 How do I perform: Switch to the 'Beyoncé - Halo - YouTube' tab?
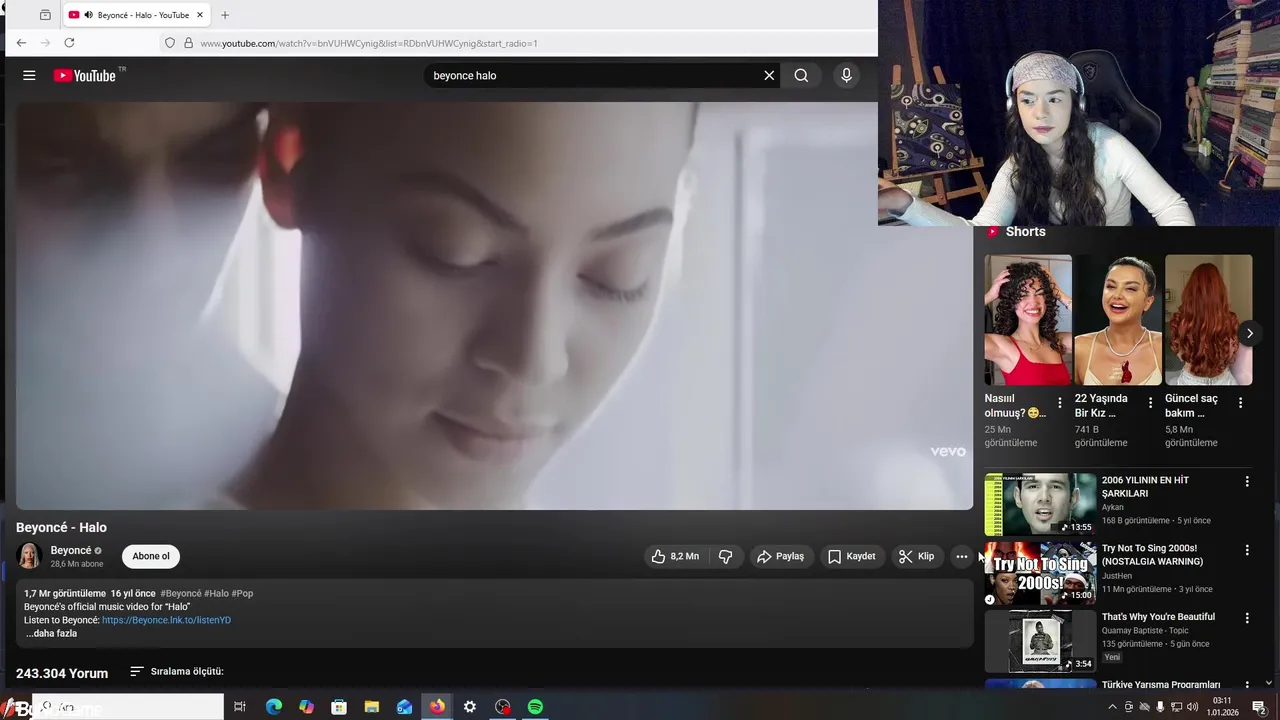coord(137,15)
